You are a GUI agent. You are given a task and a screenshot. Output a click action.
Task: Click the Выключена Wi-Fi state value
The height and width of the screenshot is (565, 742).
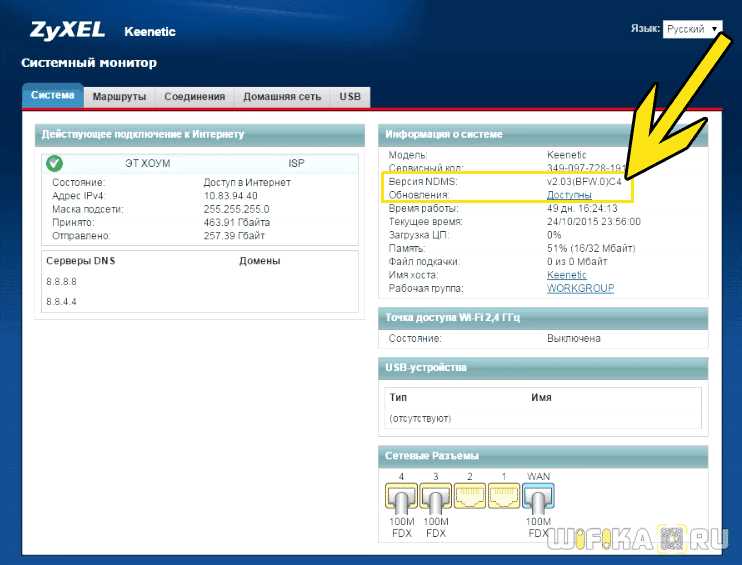[x=574, y=338]
